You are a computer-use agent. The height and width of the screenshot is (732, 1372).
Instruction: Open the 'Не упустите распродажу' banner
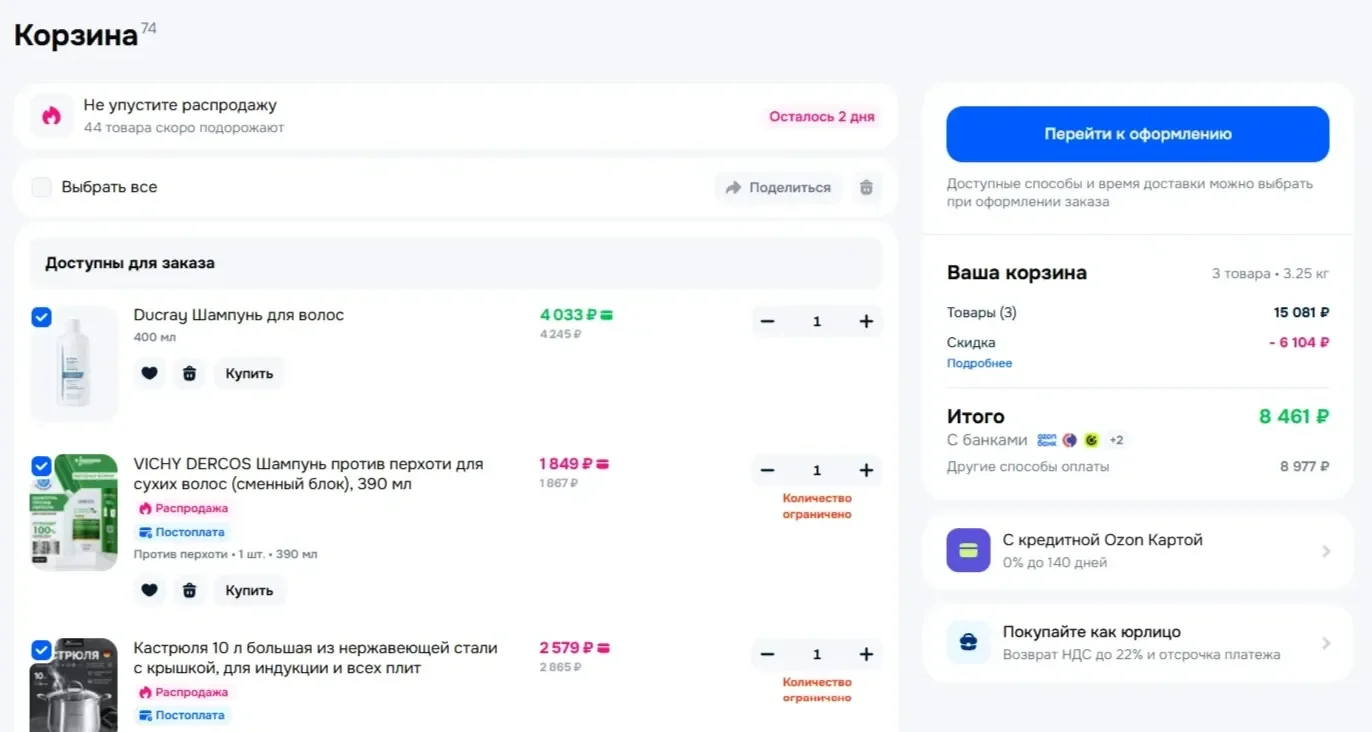(x=455, y=116)
